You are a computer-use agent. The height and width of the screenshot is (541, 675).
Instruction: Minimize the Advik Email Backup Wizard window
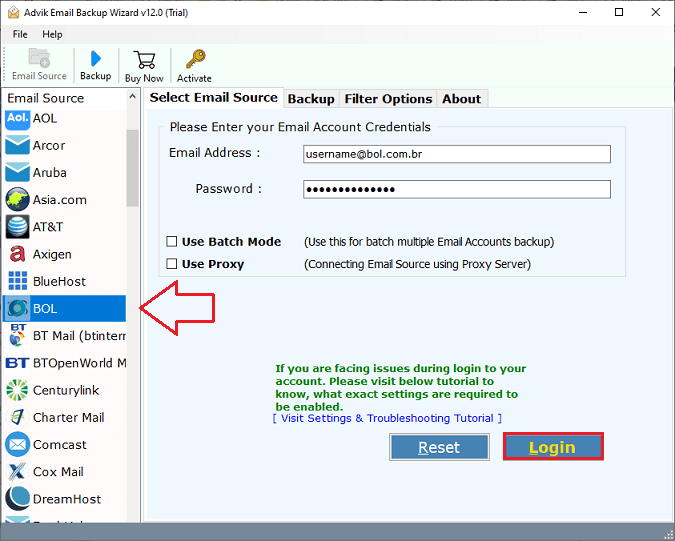click(x=583, y=12)
